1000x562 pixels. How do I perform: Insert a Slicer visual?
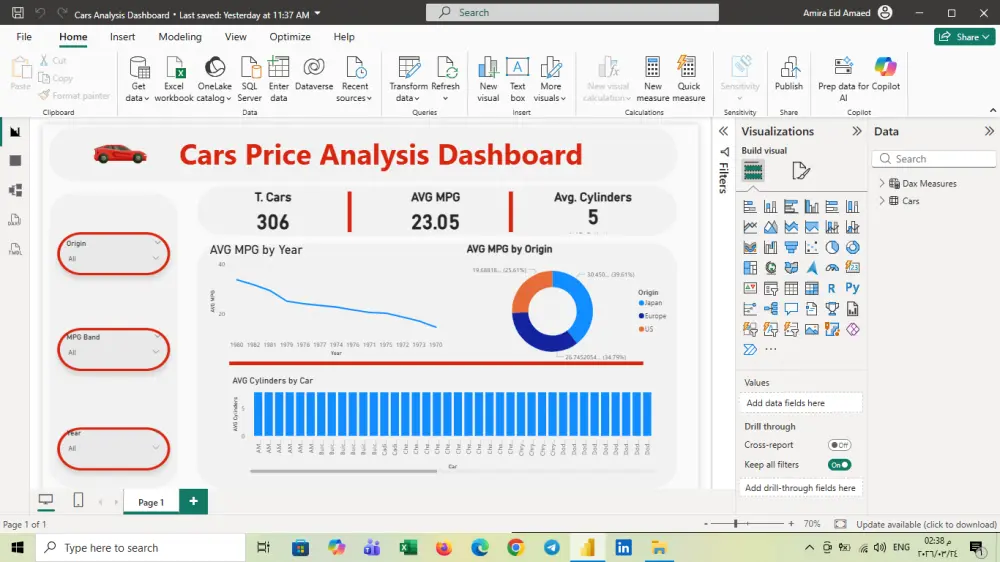tap(770, 288)
